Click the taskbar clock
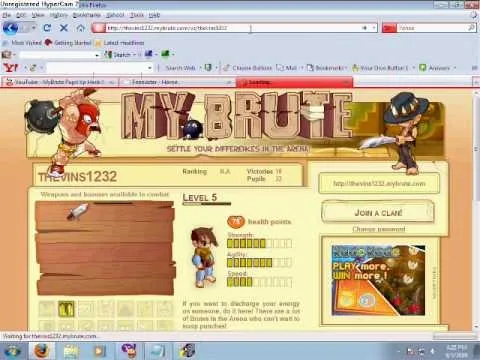Viewport: 480px width, 360px height. pos(456,351)
